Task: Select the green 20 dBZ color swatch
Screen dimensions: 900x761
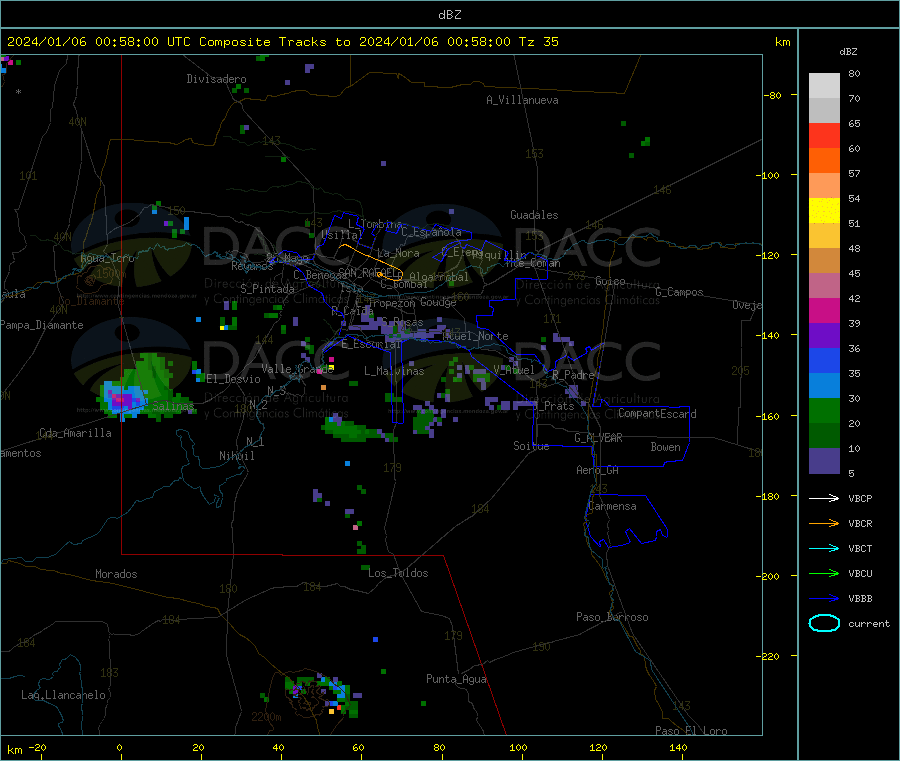Action: click(824, 410)
